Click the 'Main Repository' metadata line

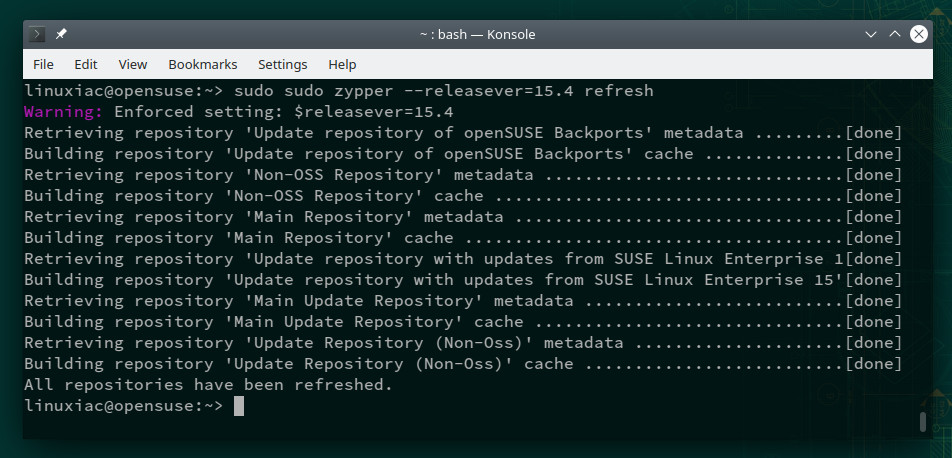463,217
